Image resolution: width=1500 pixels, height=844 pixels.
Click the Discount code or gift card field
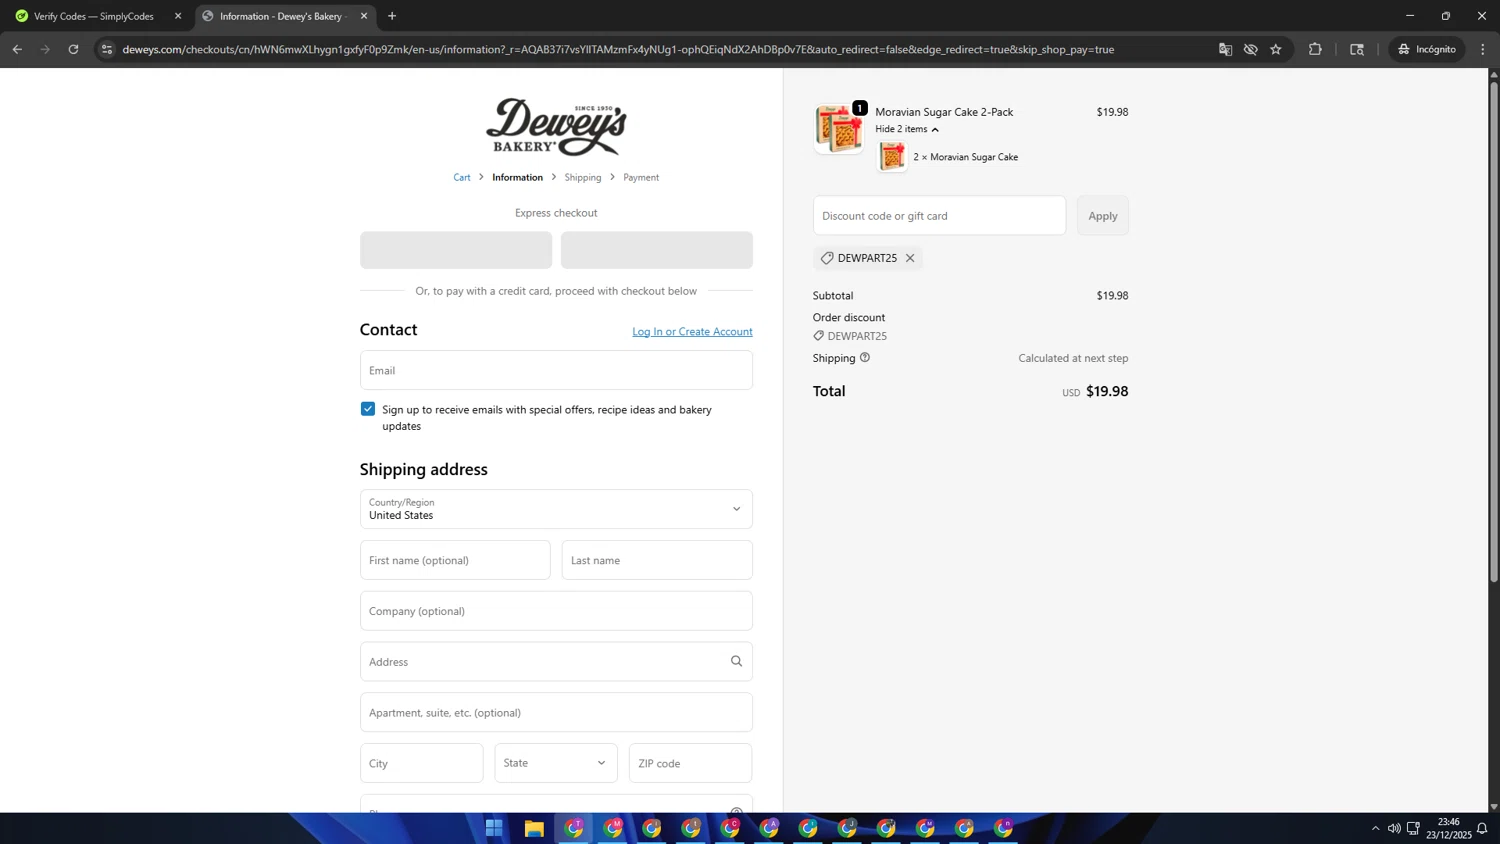(x=939, y=216)
